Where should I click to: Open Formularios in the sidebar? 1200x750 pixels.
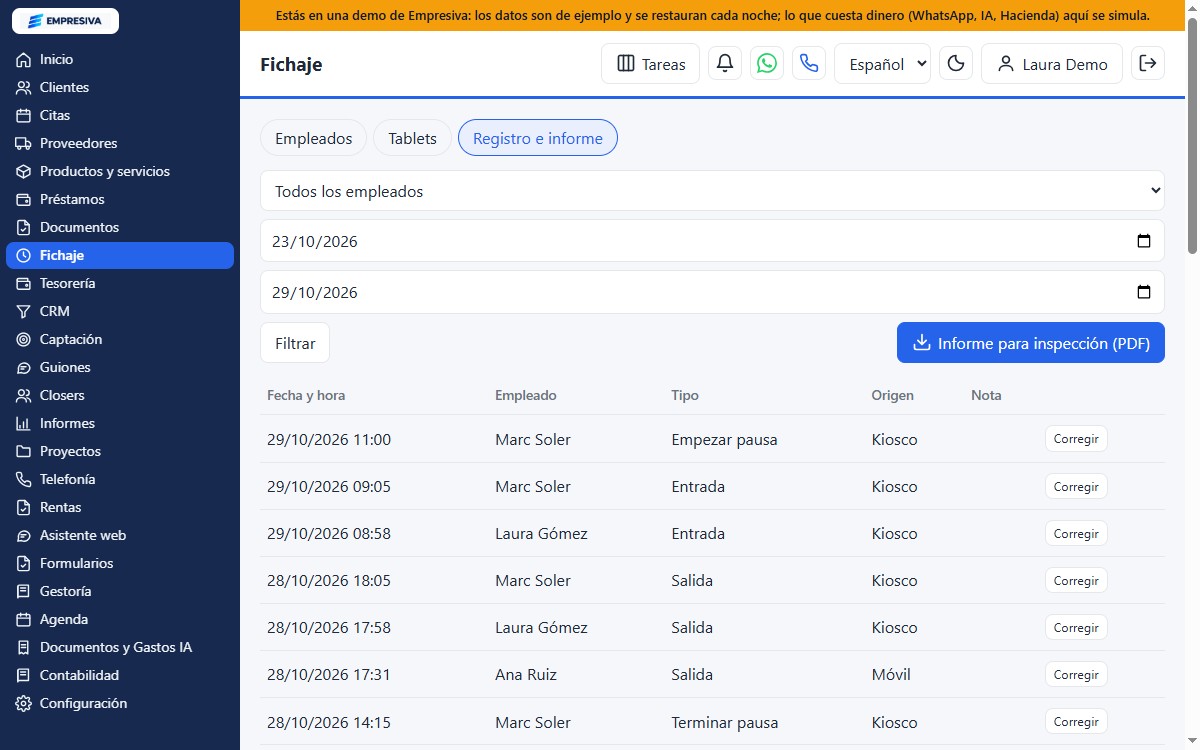(x=120, y=564)
